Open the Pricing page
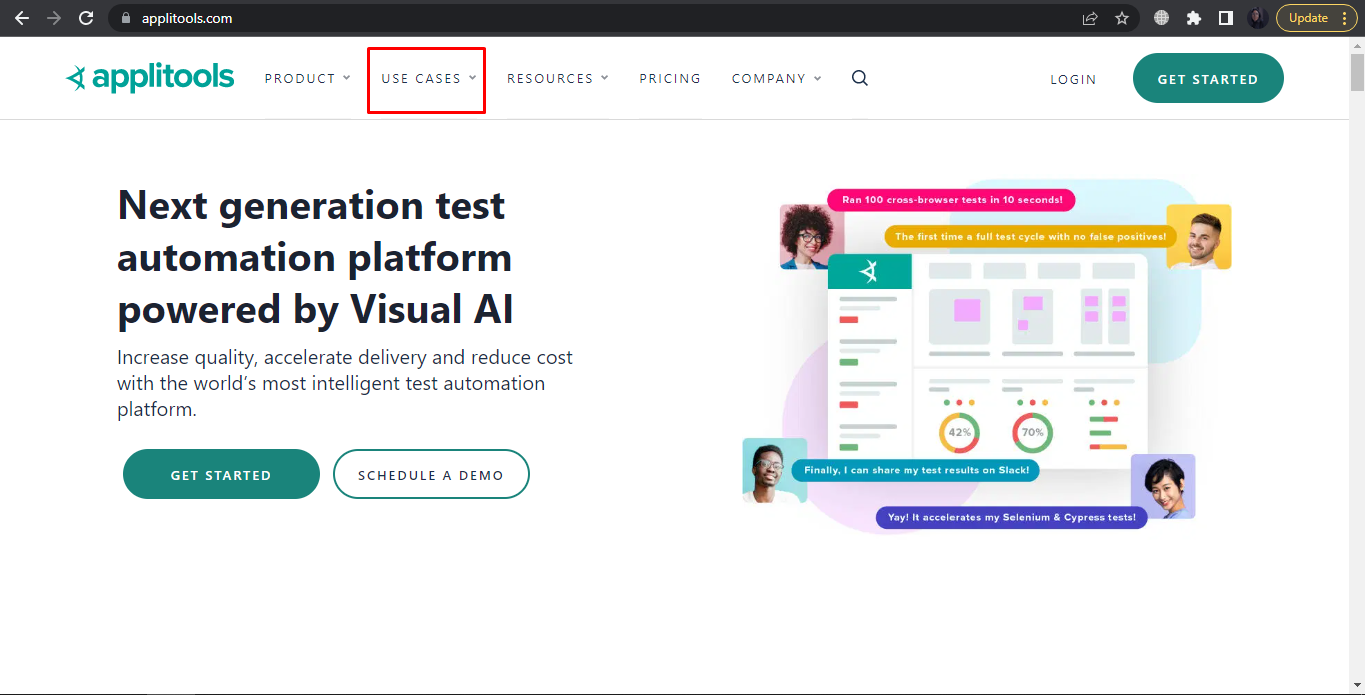The width and height of the screenshot is (1365, 695). 670,78
